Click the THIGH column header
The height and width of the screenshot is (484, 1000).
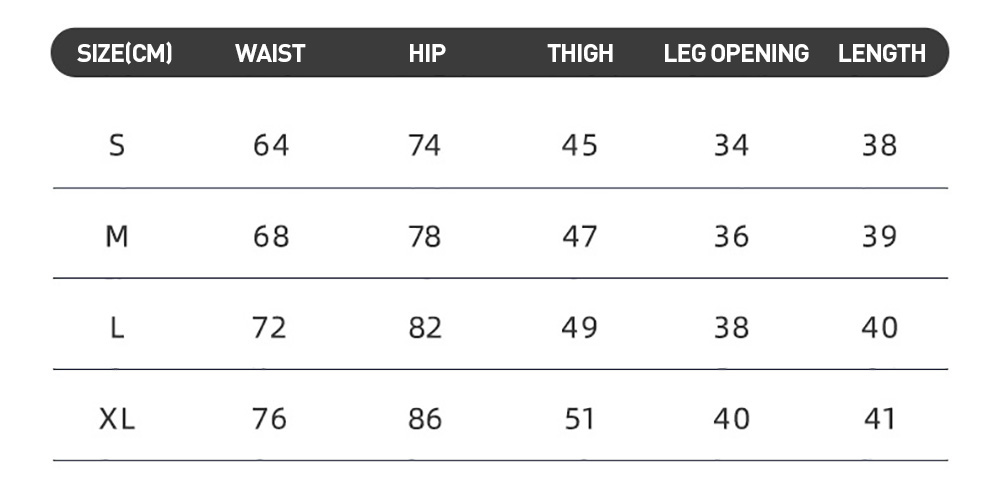pyautogui.click(x=580, y=54)
